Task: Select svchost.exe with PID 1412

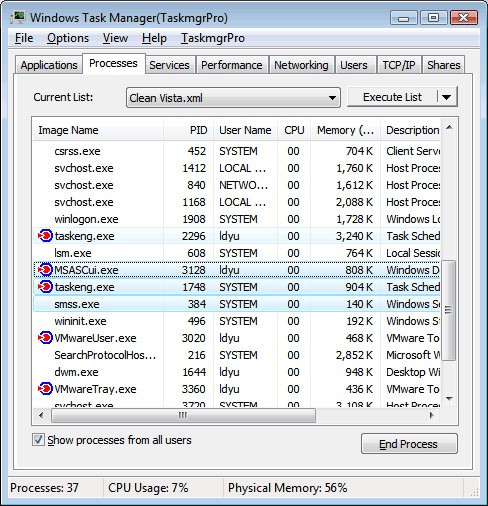Action: (237, 168)
